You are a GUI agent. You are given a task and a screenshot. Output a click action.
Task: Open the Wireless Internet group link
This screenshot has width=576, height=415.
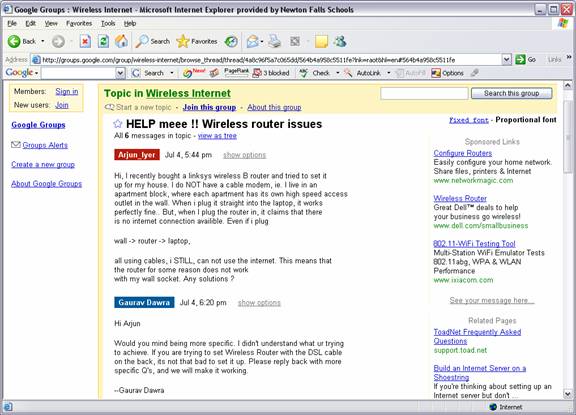point(188,93)
